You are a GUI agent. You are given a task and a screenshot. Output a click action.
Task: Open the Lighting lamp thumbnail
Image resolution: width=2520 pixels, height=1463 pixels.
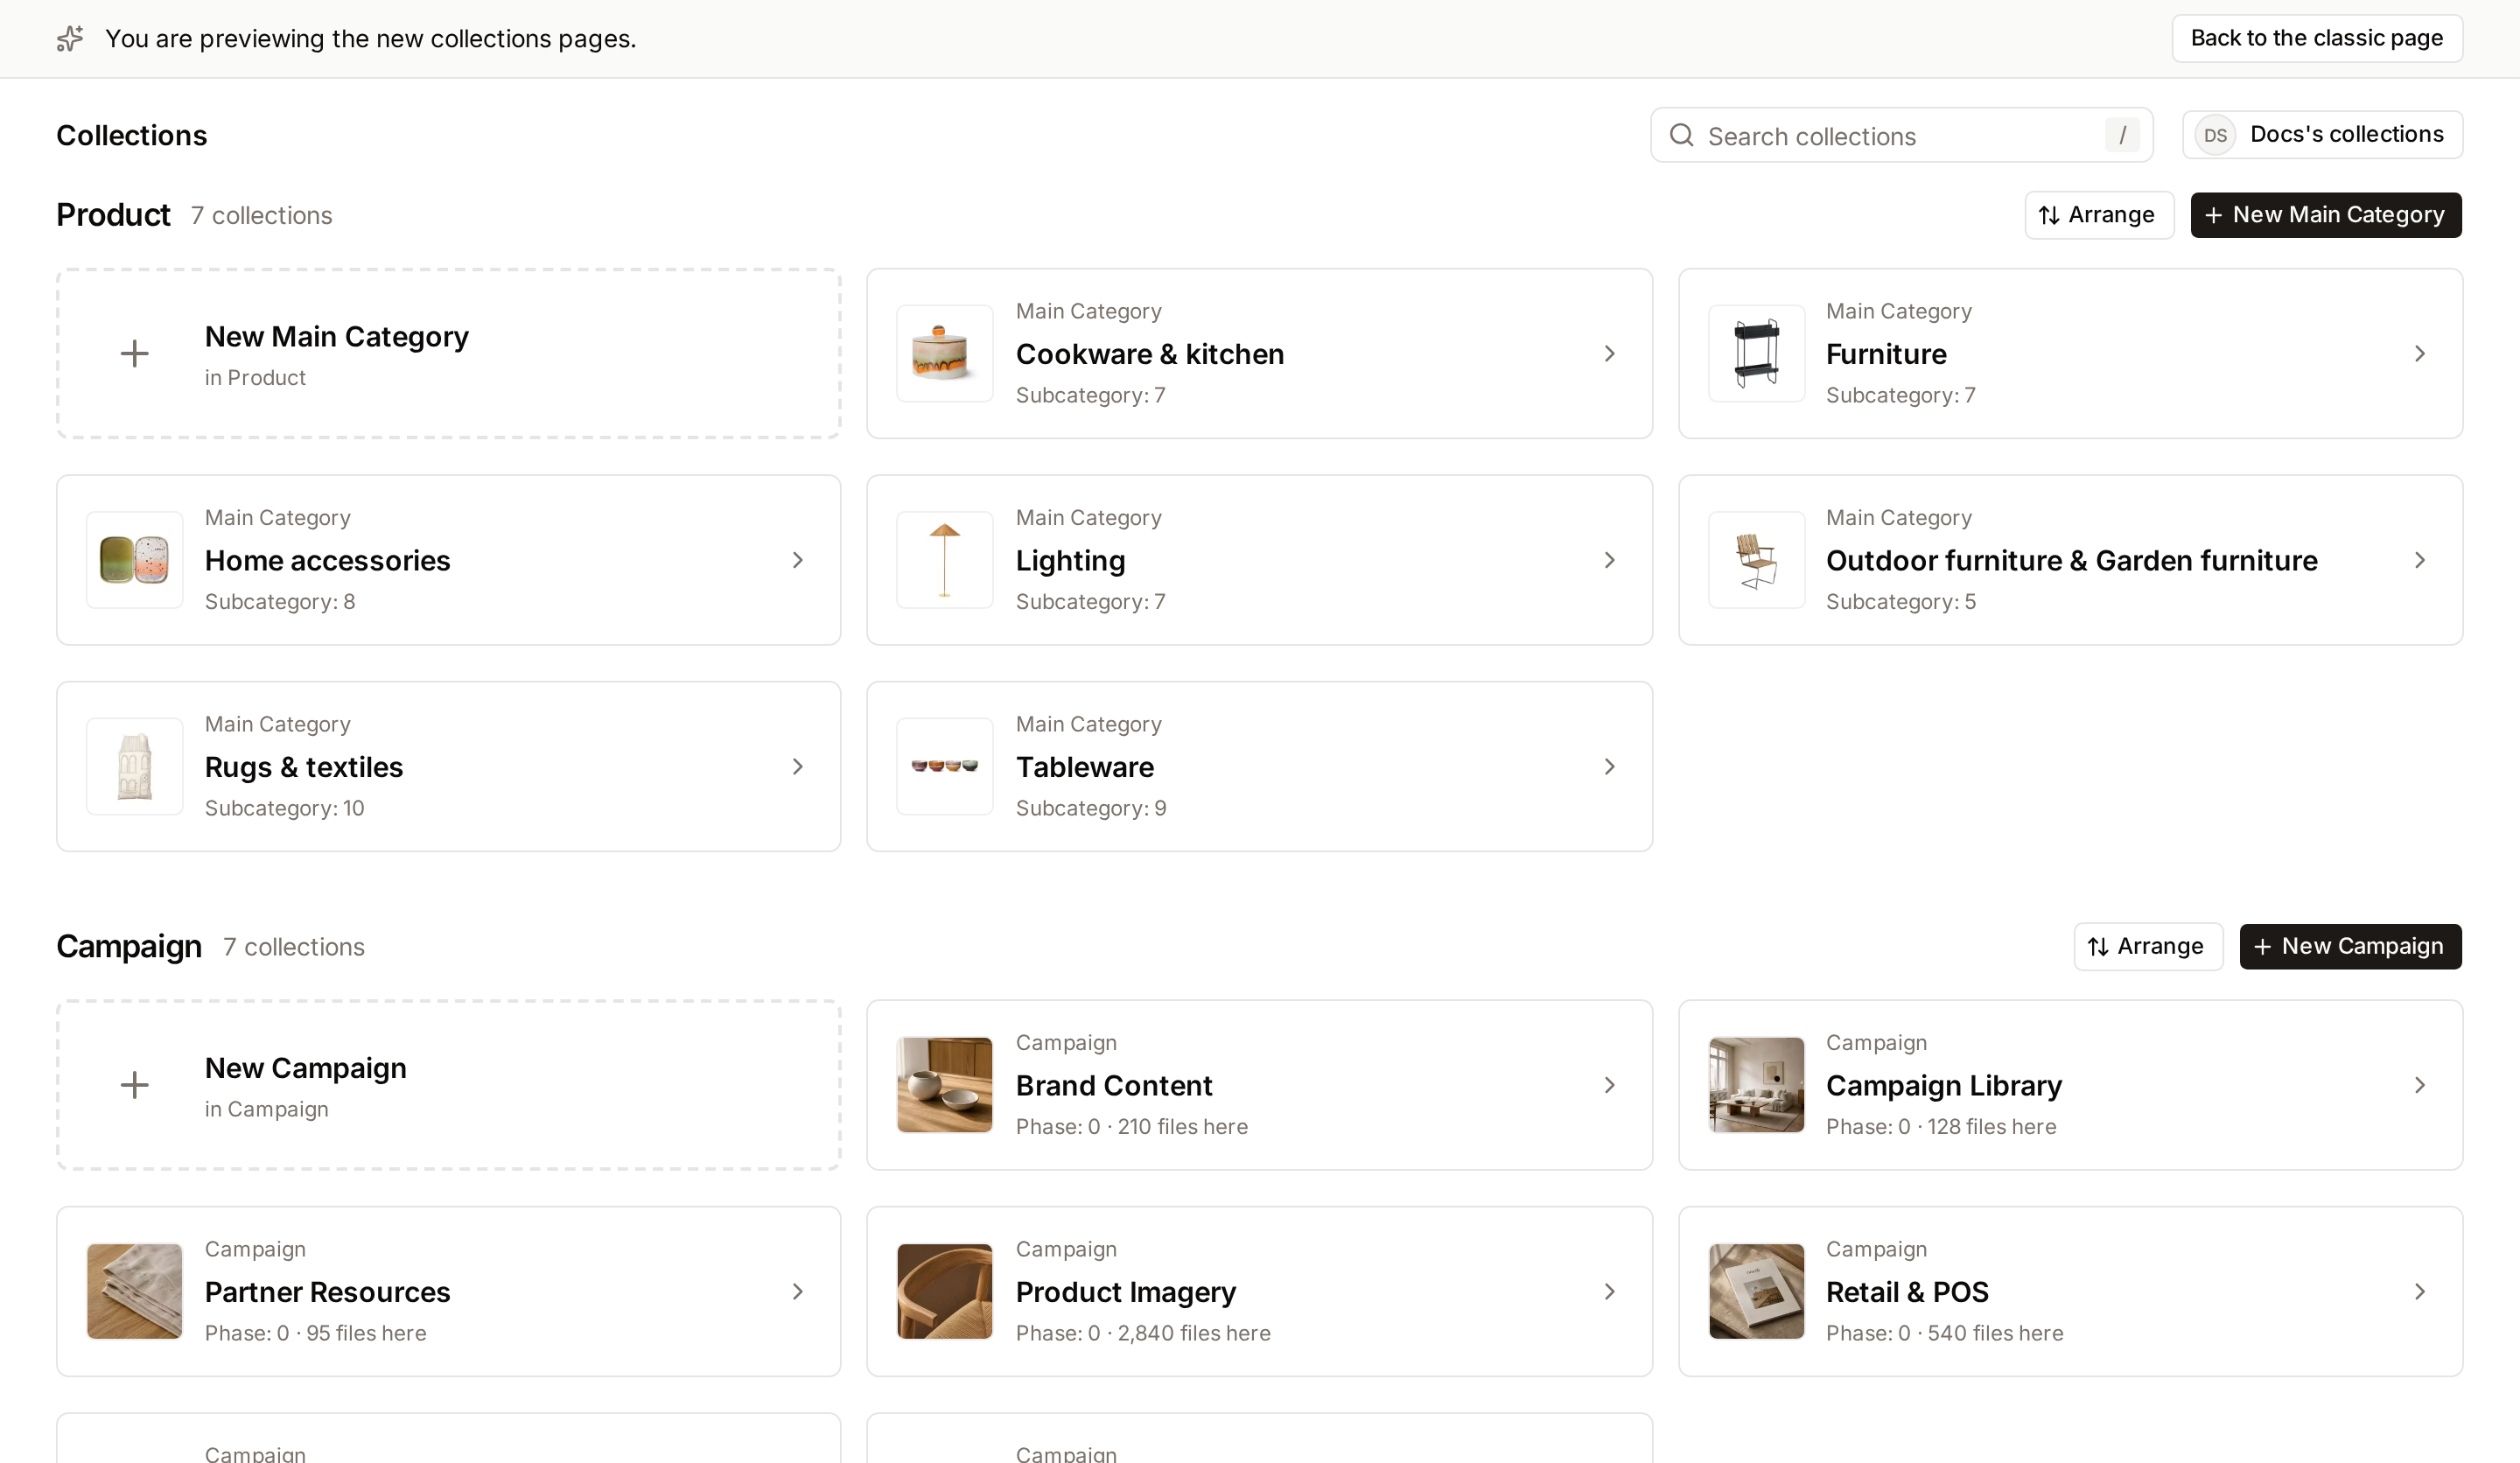coord(944,560)
